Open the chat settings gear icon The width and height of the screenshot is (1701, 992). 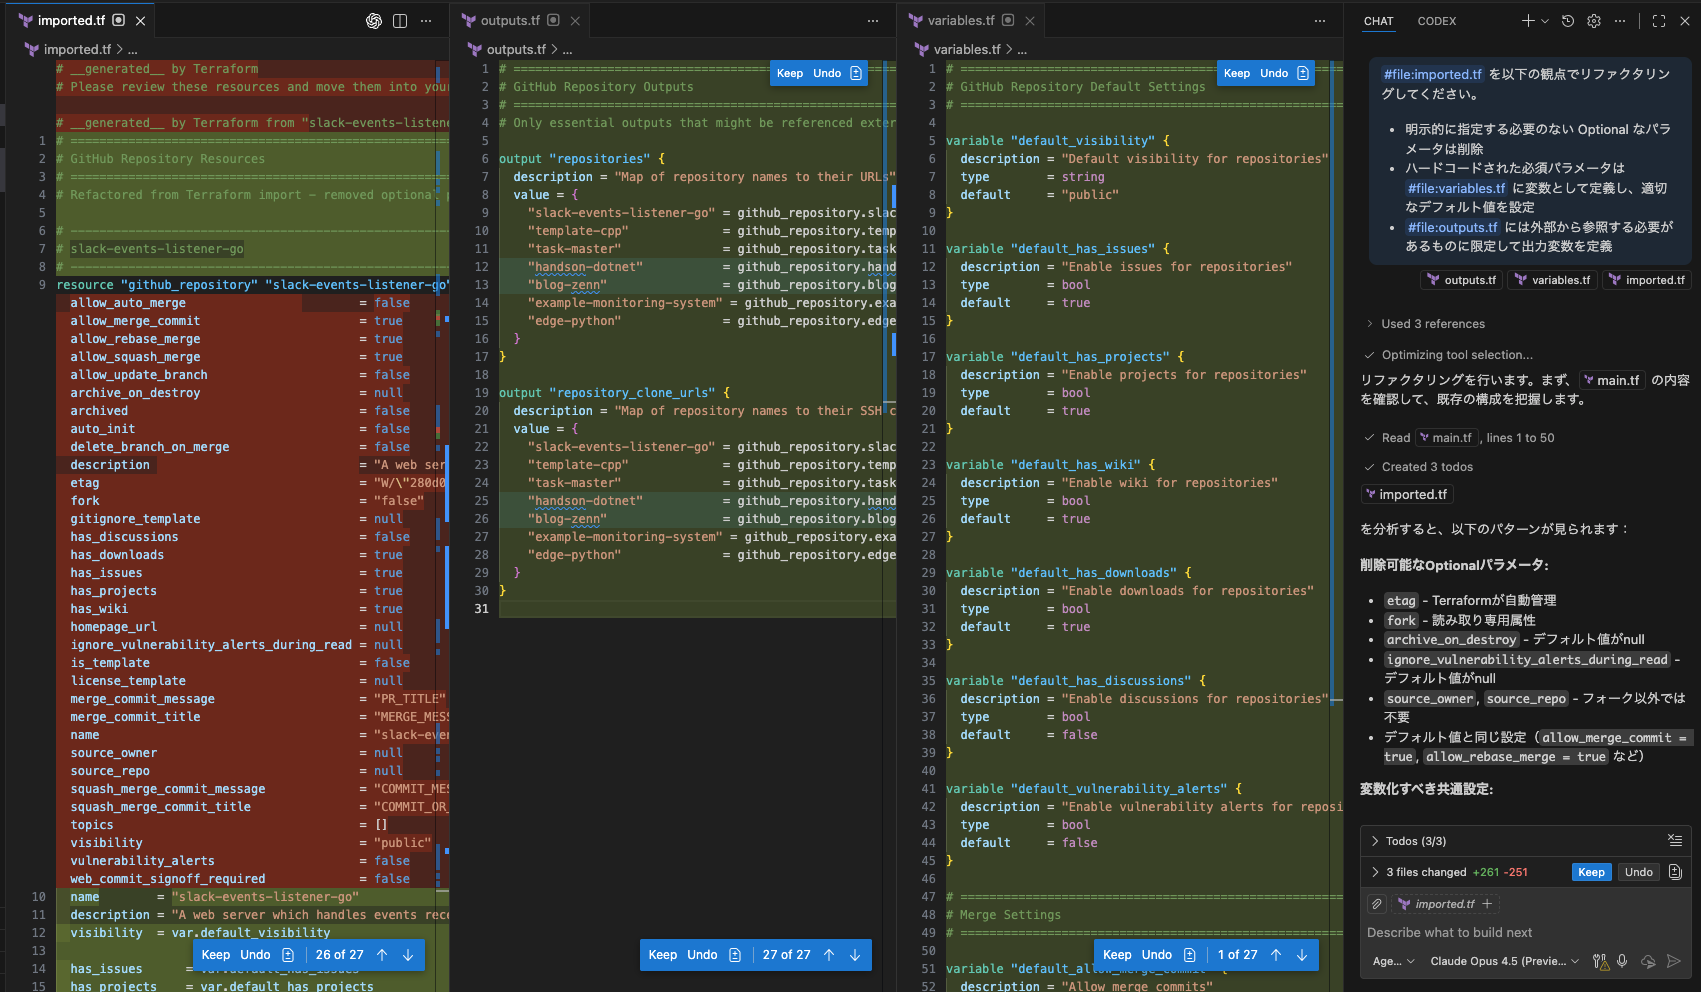tap(1594, 20)
